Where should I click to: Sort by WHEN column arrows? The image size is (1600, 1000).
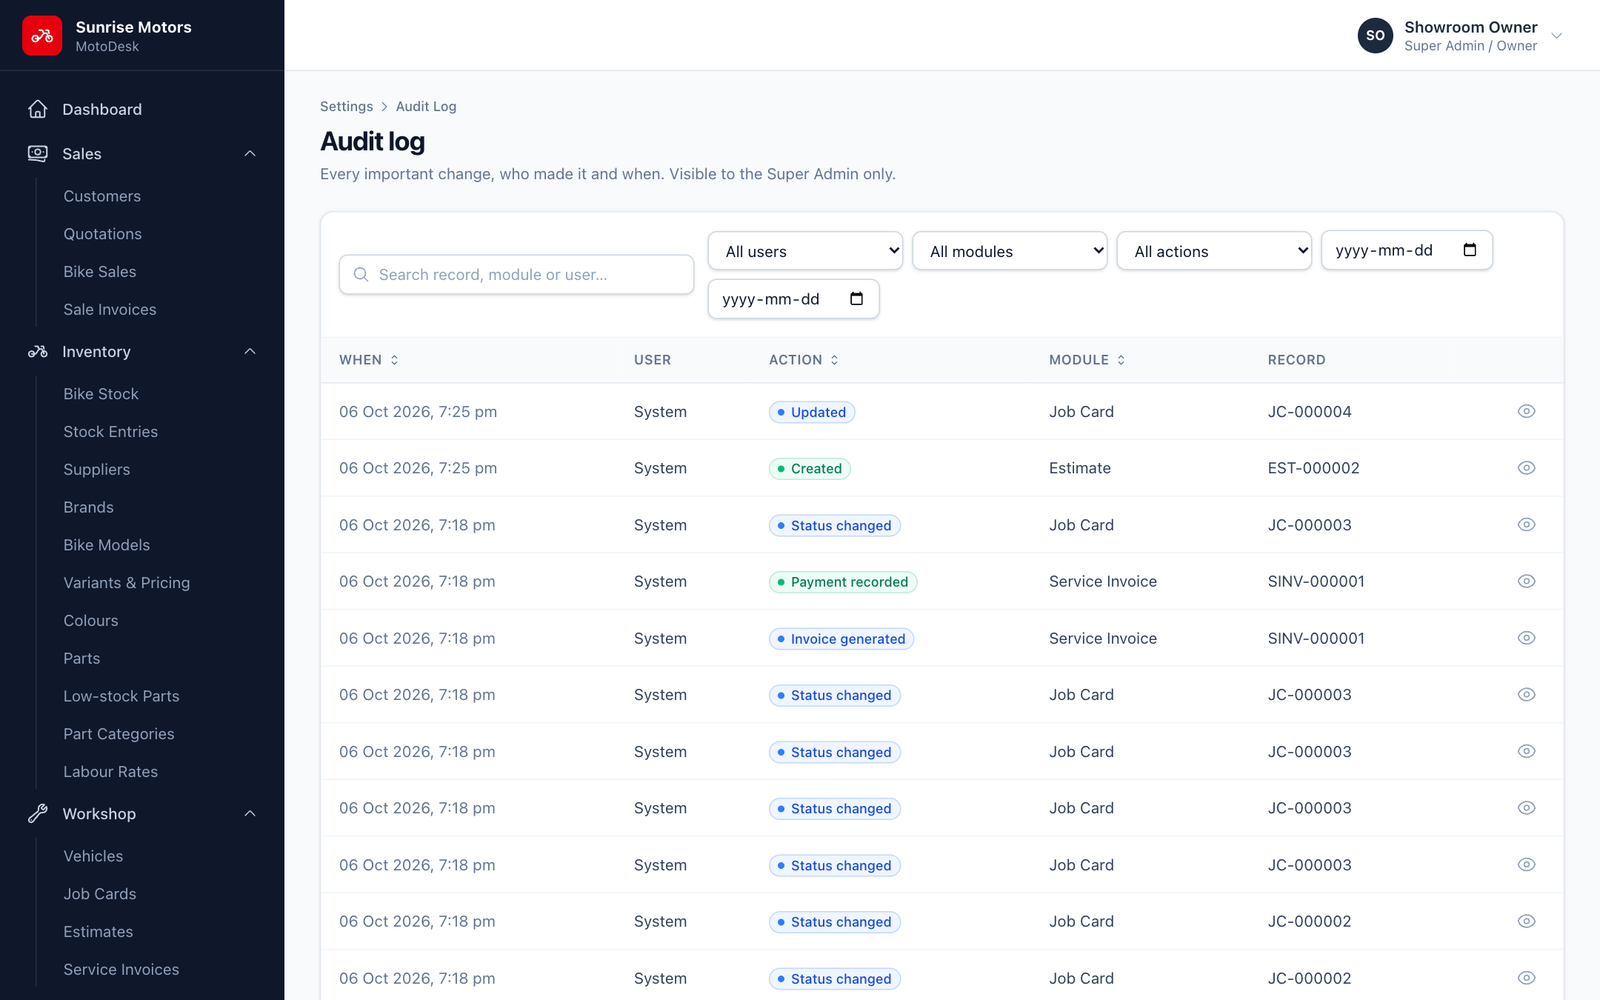[x=394, y=360]
